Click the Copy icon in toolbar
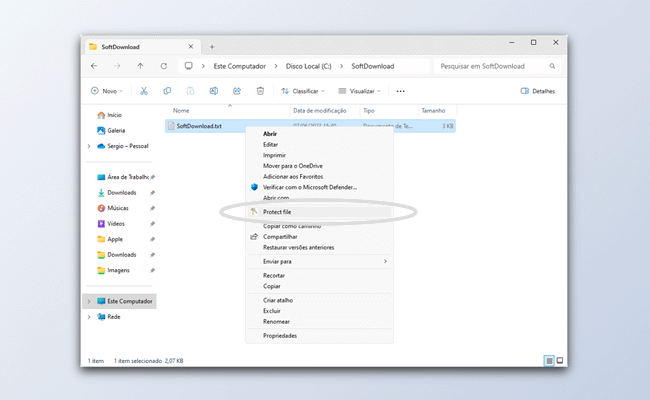Image resolution: width=650 pixels, height=400 pixels. pyautogui.click(x=166, y=91)
